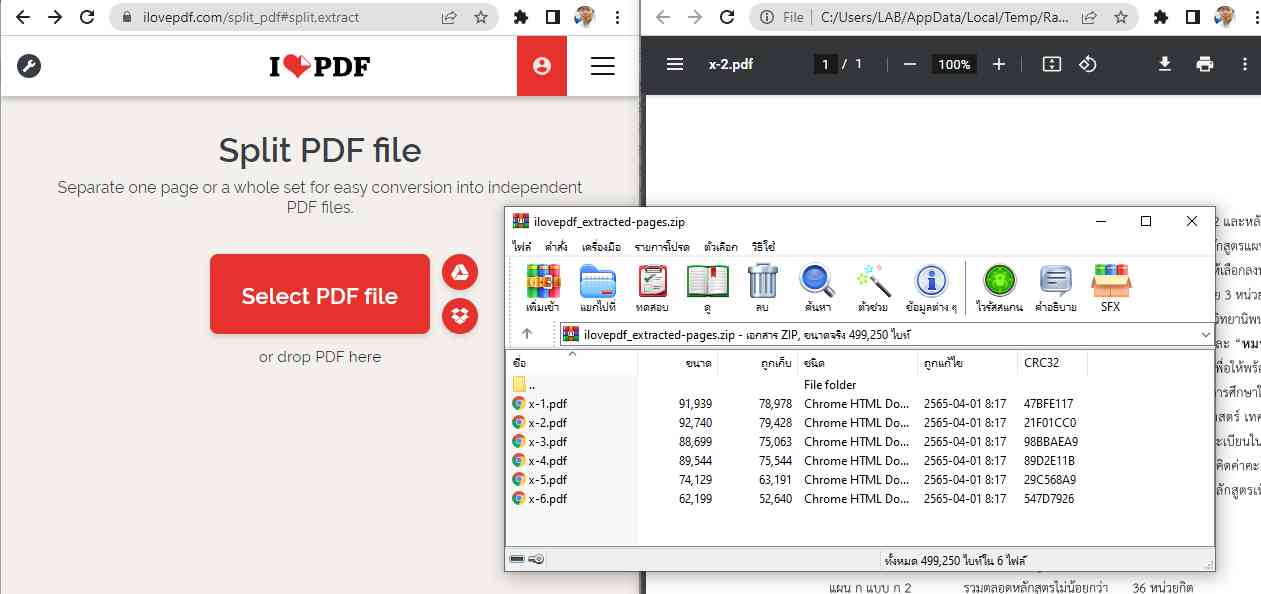This screenshot has height=594, width=1261.
Task: Open the iLovePDF hamburger menu
Action: point(602,66)
